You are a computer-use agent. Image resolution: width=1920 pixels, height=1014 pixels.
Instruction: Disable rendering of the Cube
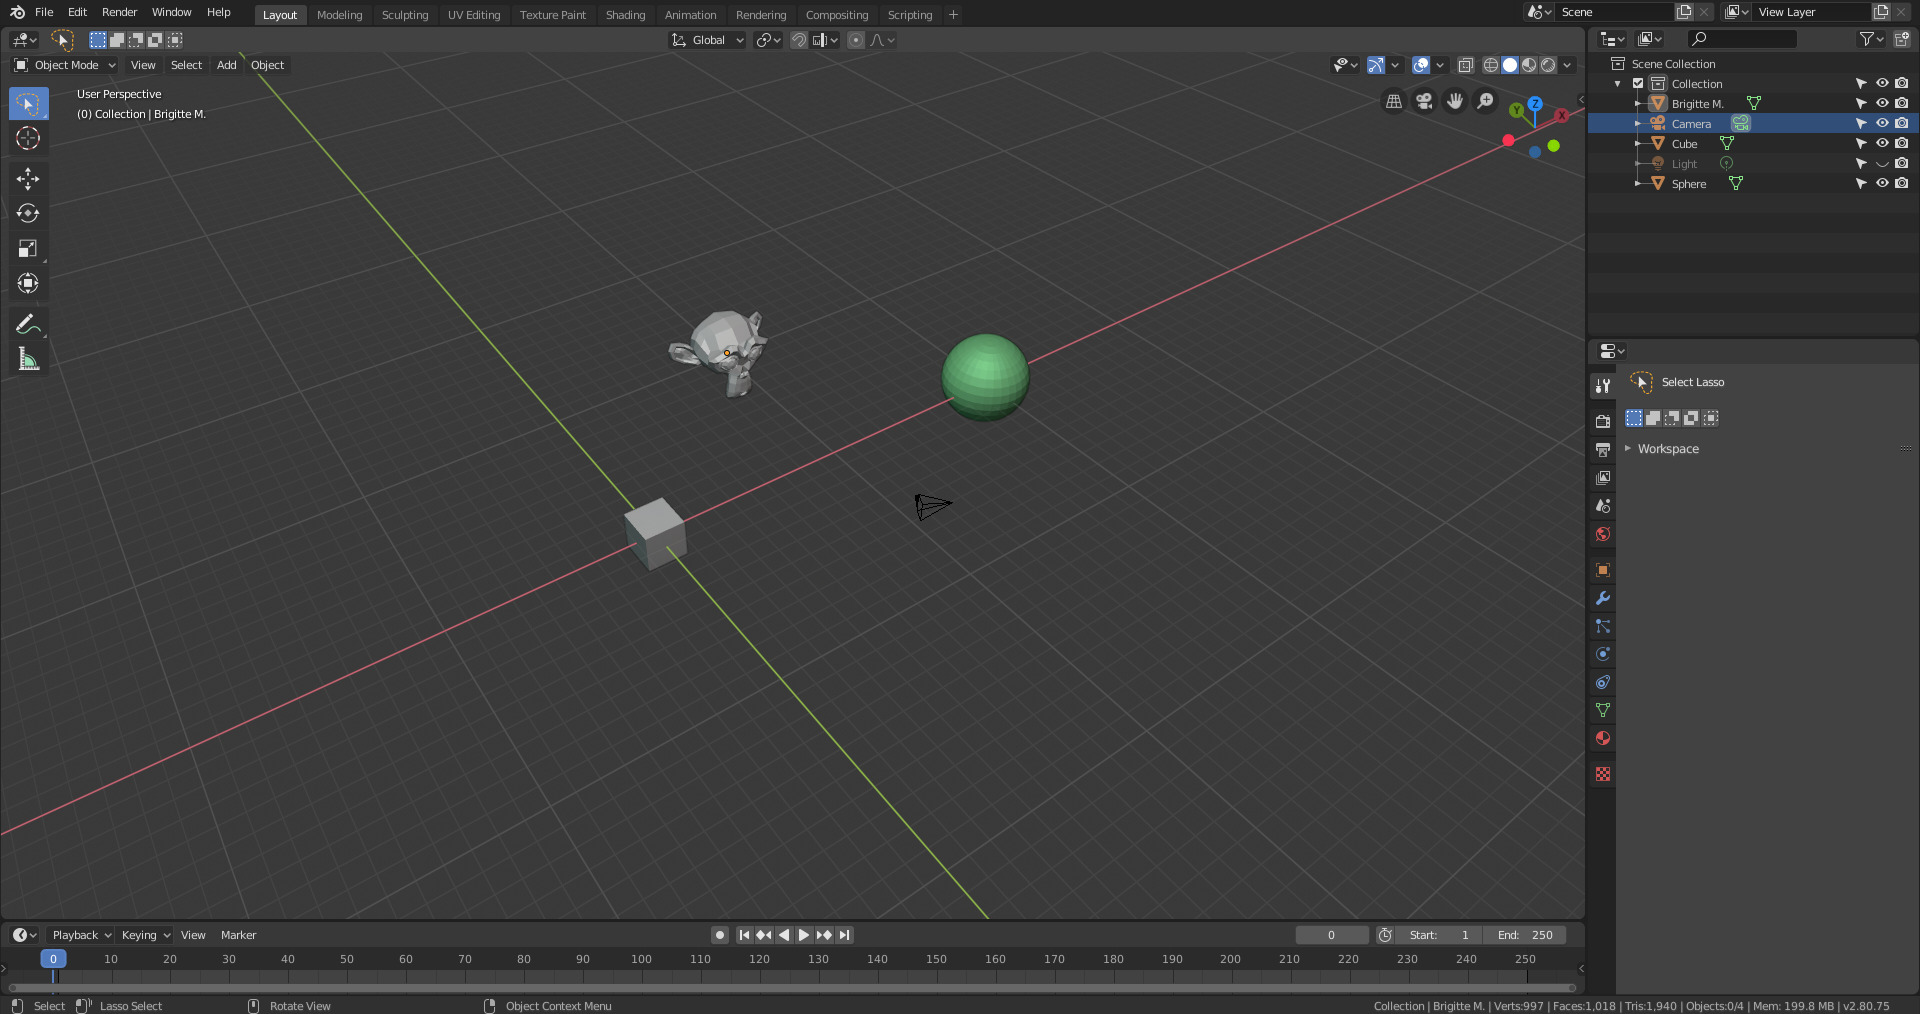(1902, 143)
